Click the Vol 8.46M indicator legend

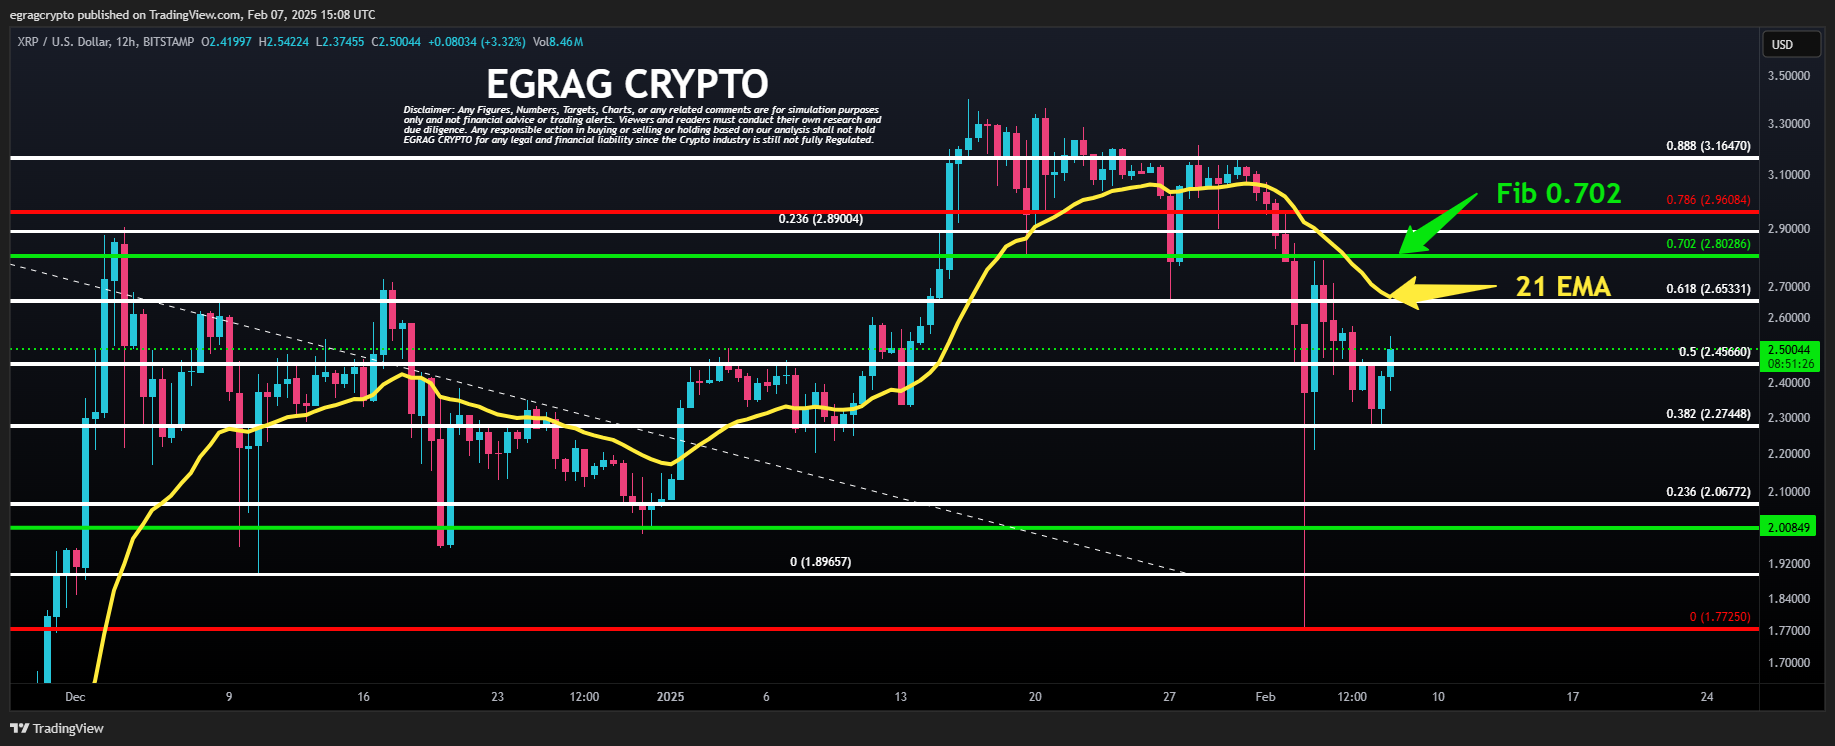558,42
